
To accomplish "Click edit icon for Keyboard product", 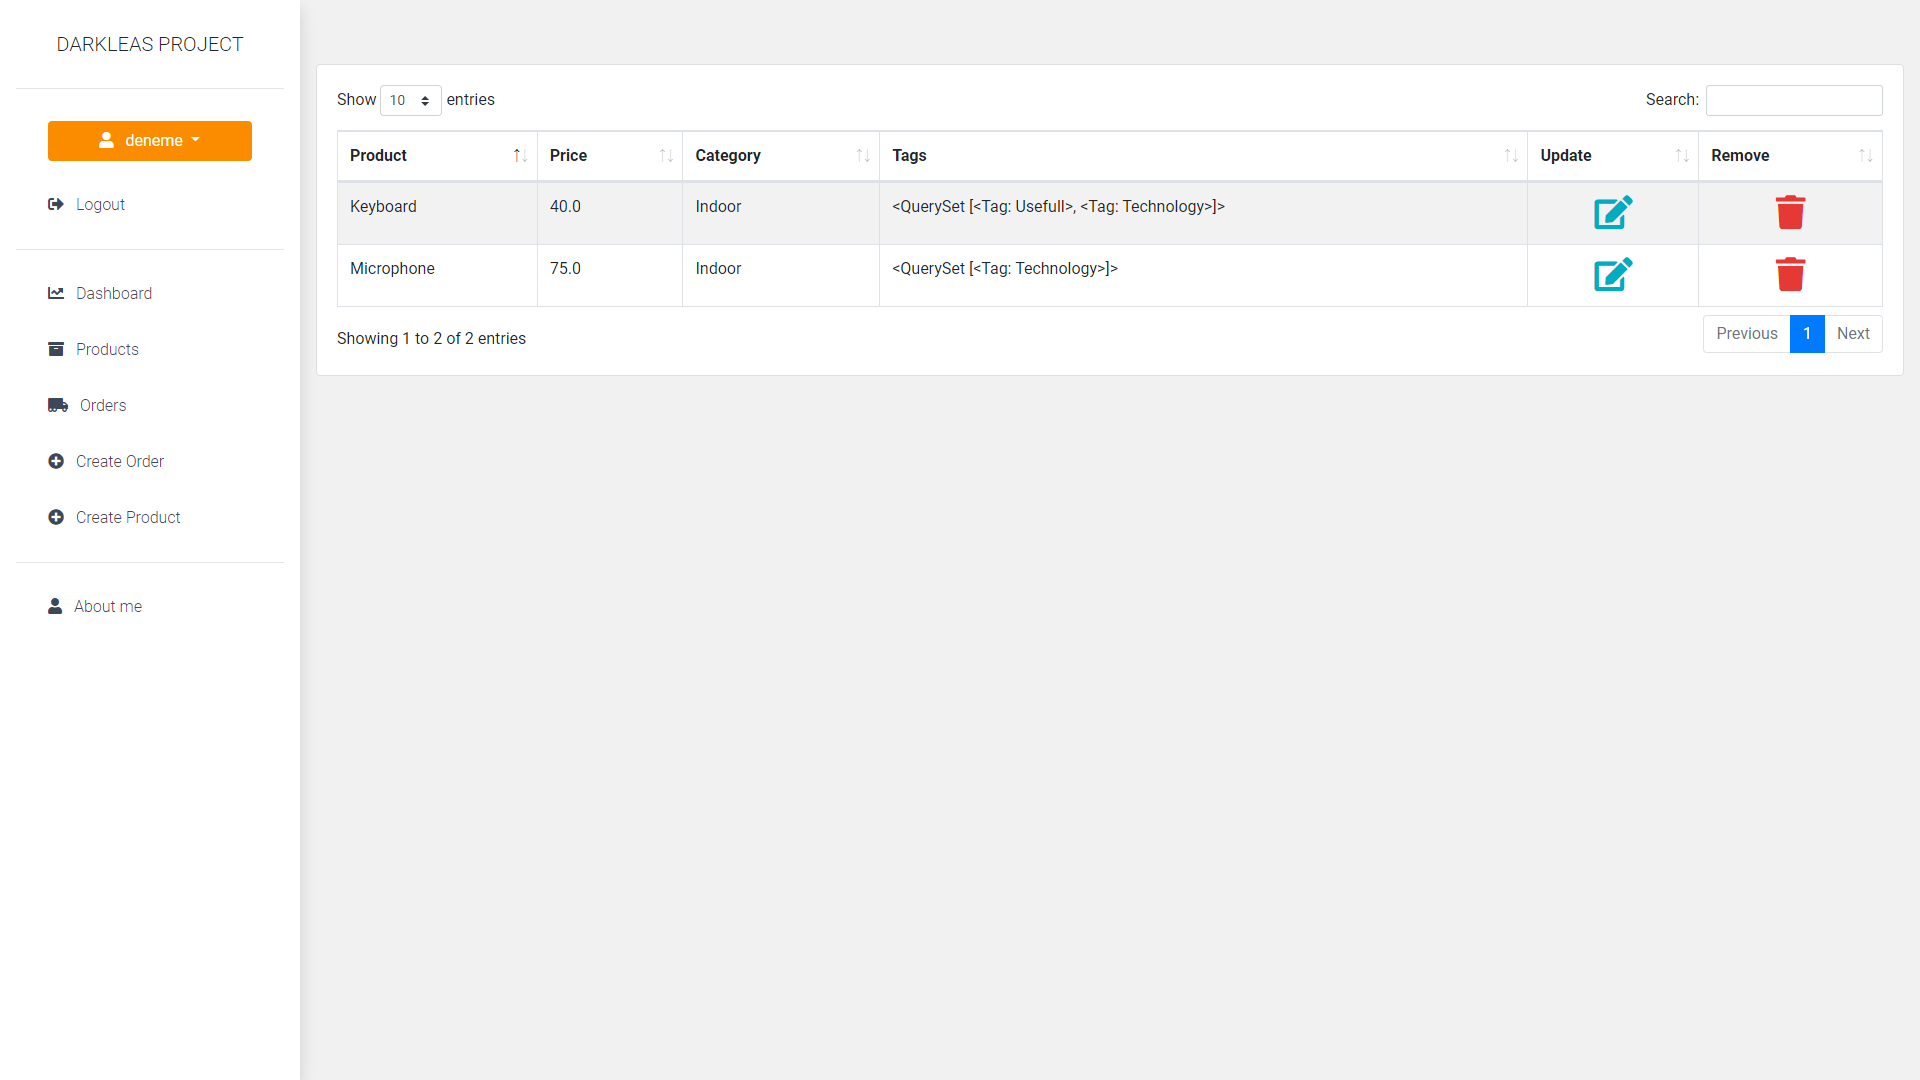I will (1612, 212).
